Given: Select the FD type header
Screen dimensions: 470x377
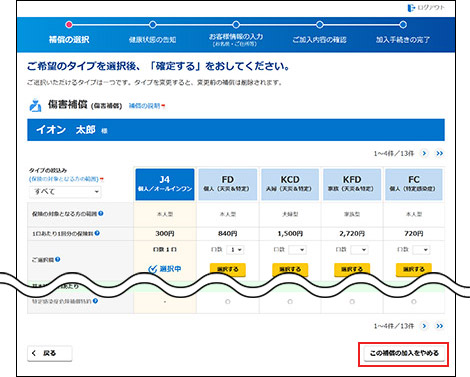Looking at the screenshot, I should pyautogui.click(x=228, y=184).
